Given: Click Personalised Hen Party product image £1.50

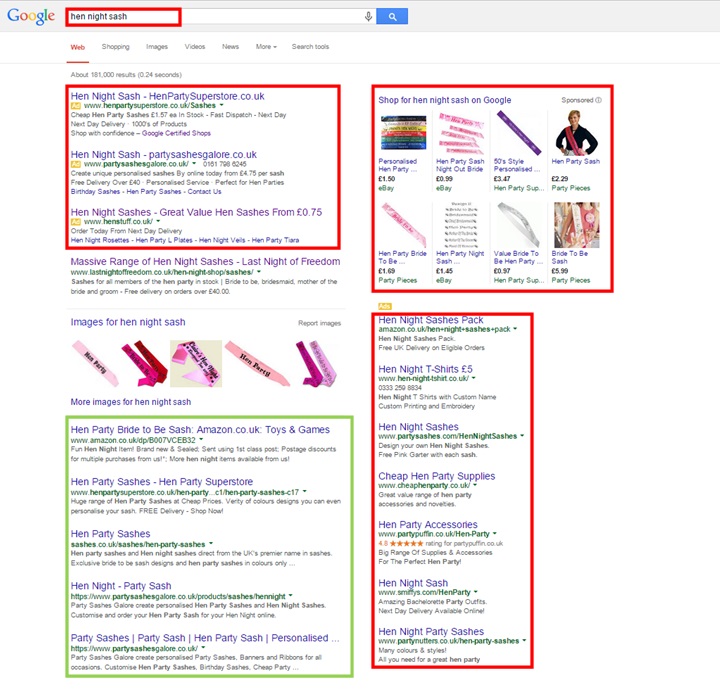Looking at the screenshot, I should 404,133.
